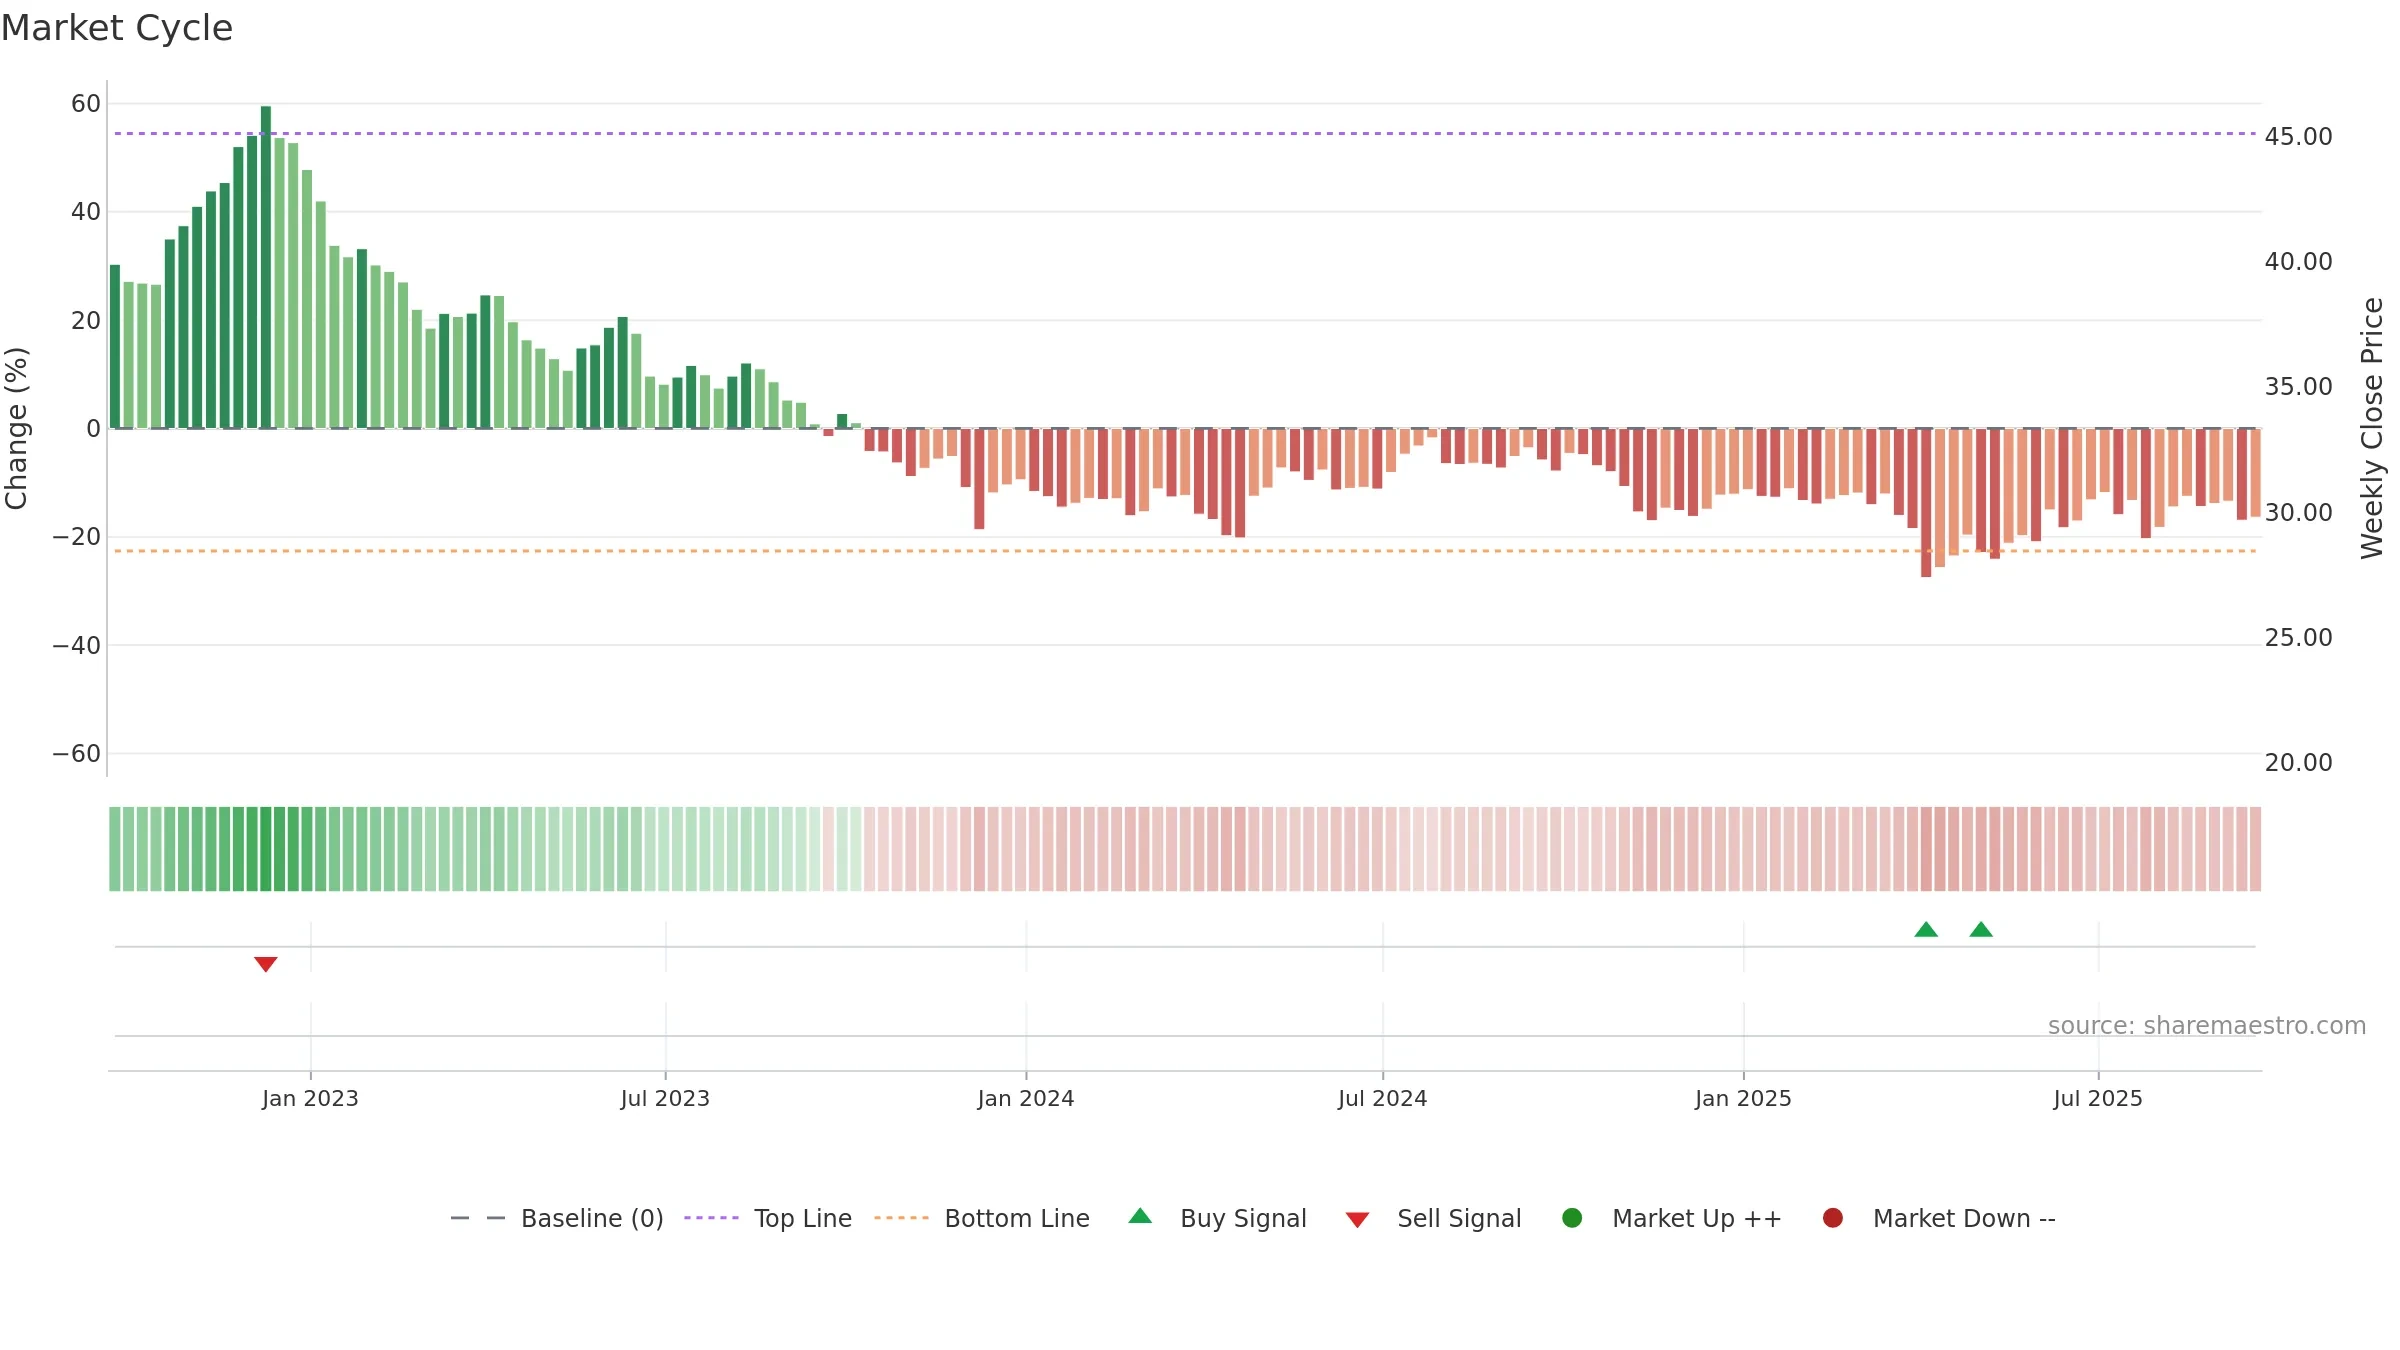Click the Jan 2024 x-axis label
Viewport: 2400px width, 1350px height.
coord(1026,1098)
